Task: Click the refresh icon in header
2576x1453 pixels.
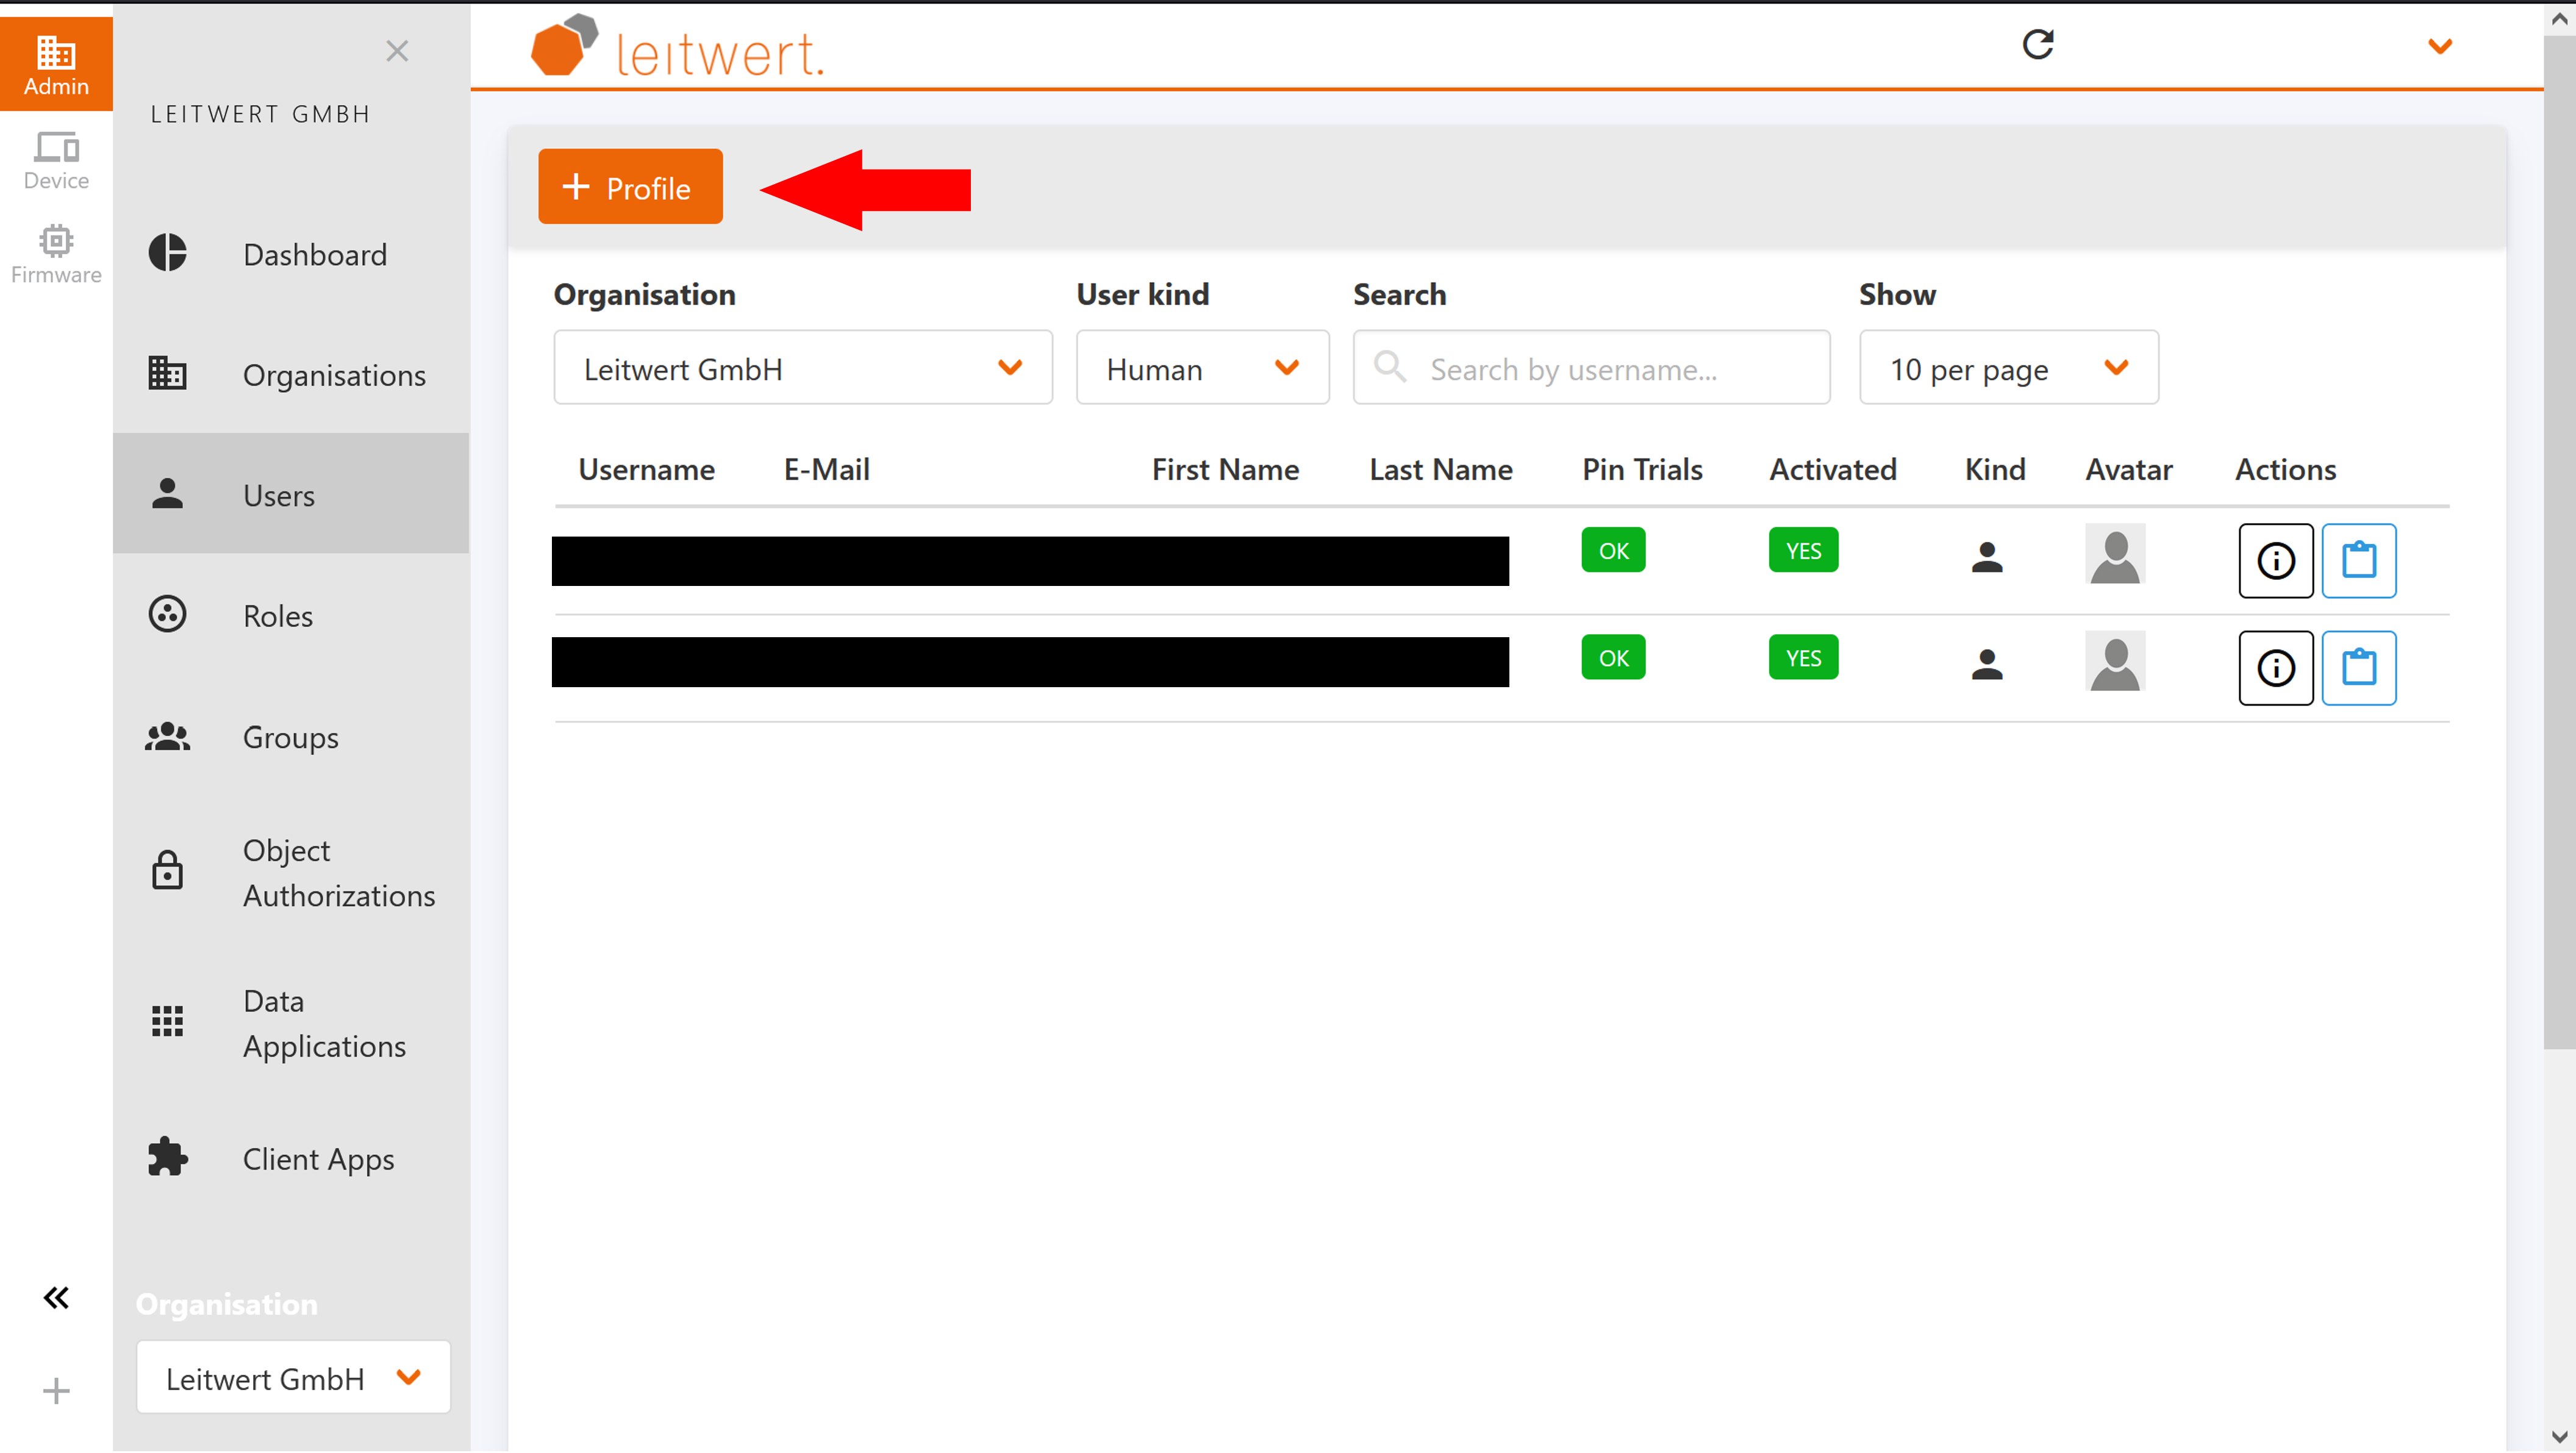Action: [x=2037, y=44]
